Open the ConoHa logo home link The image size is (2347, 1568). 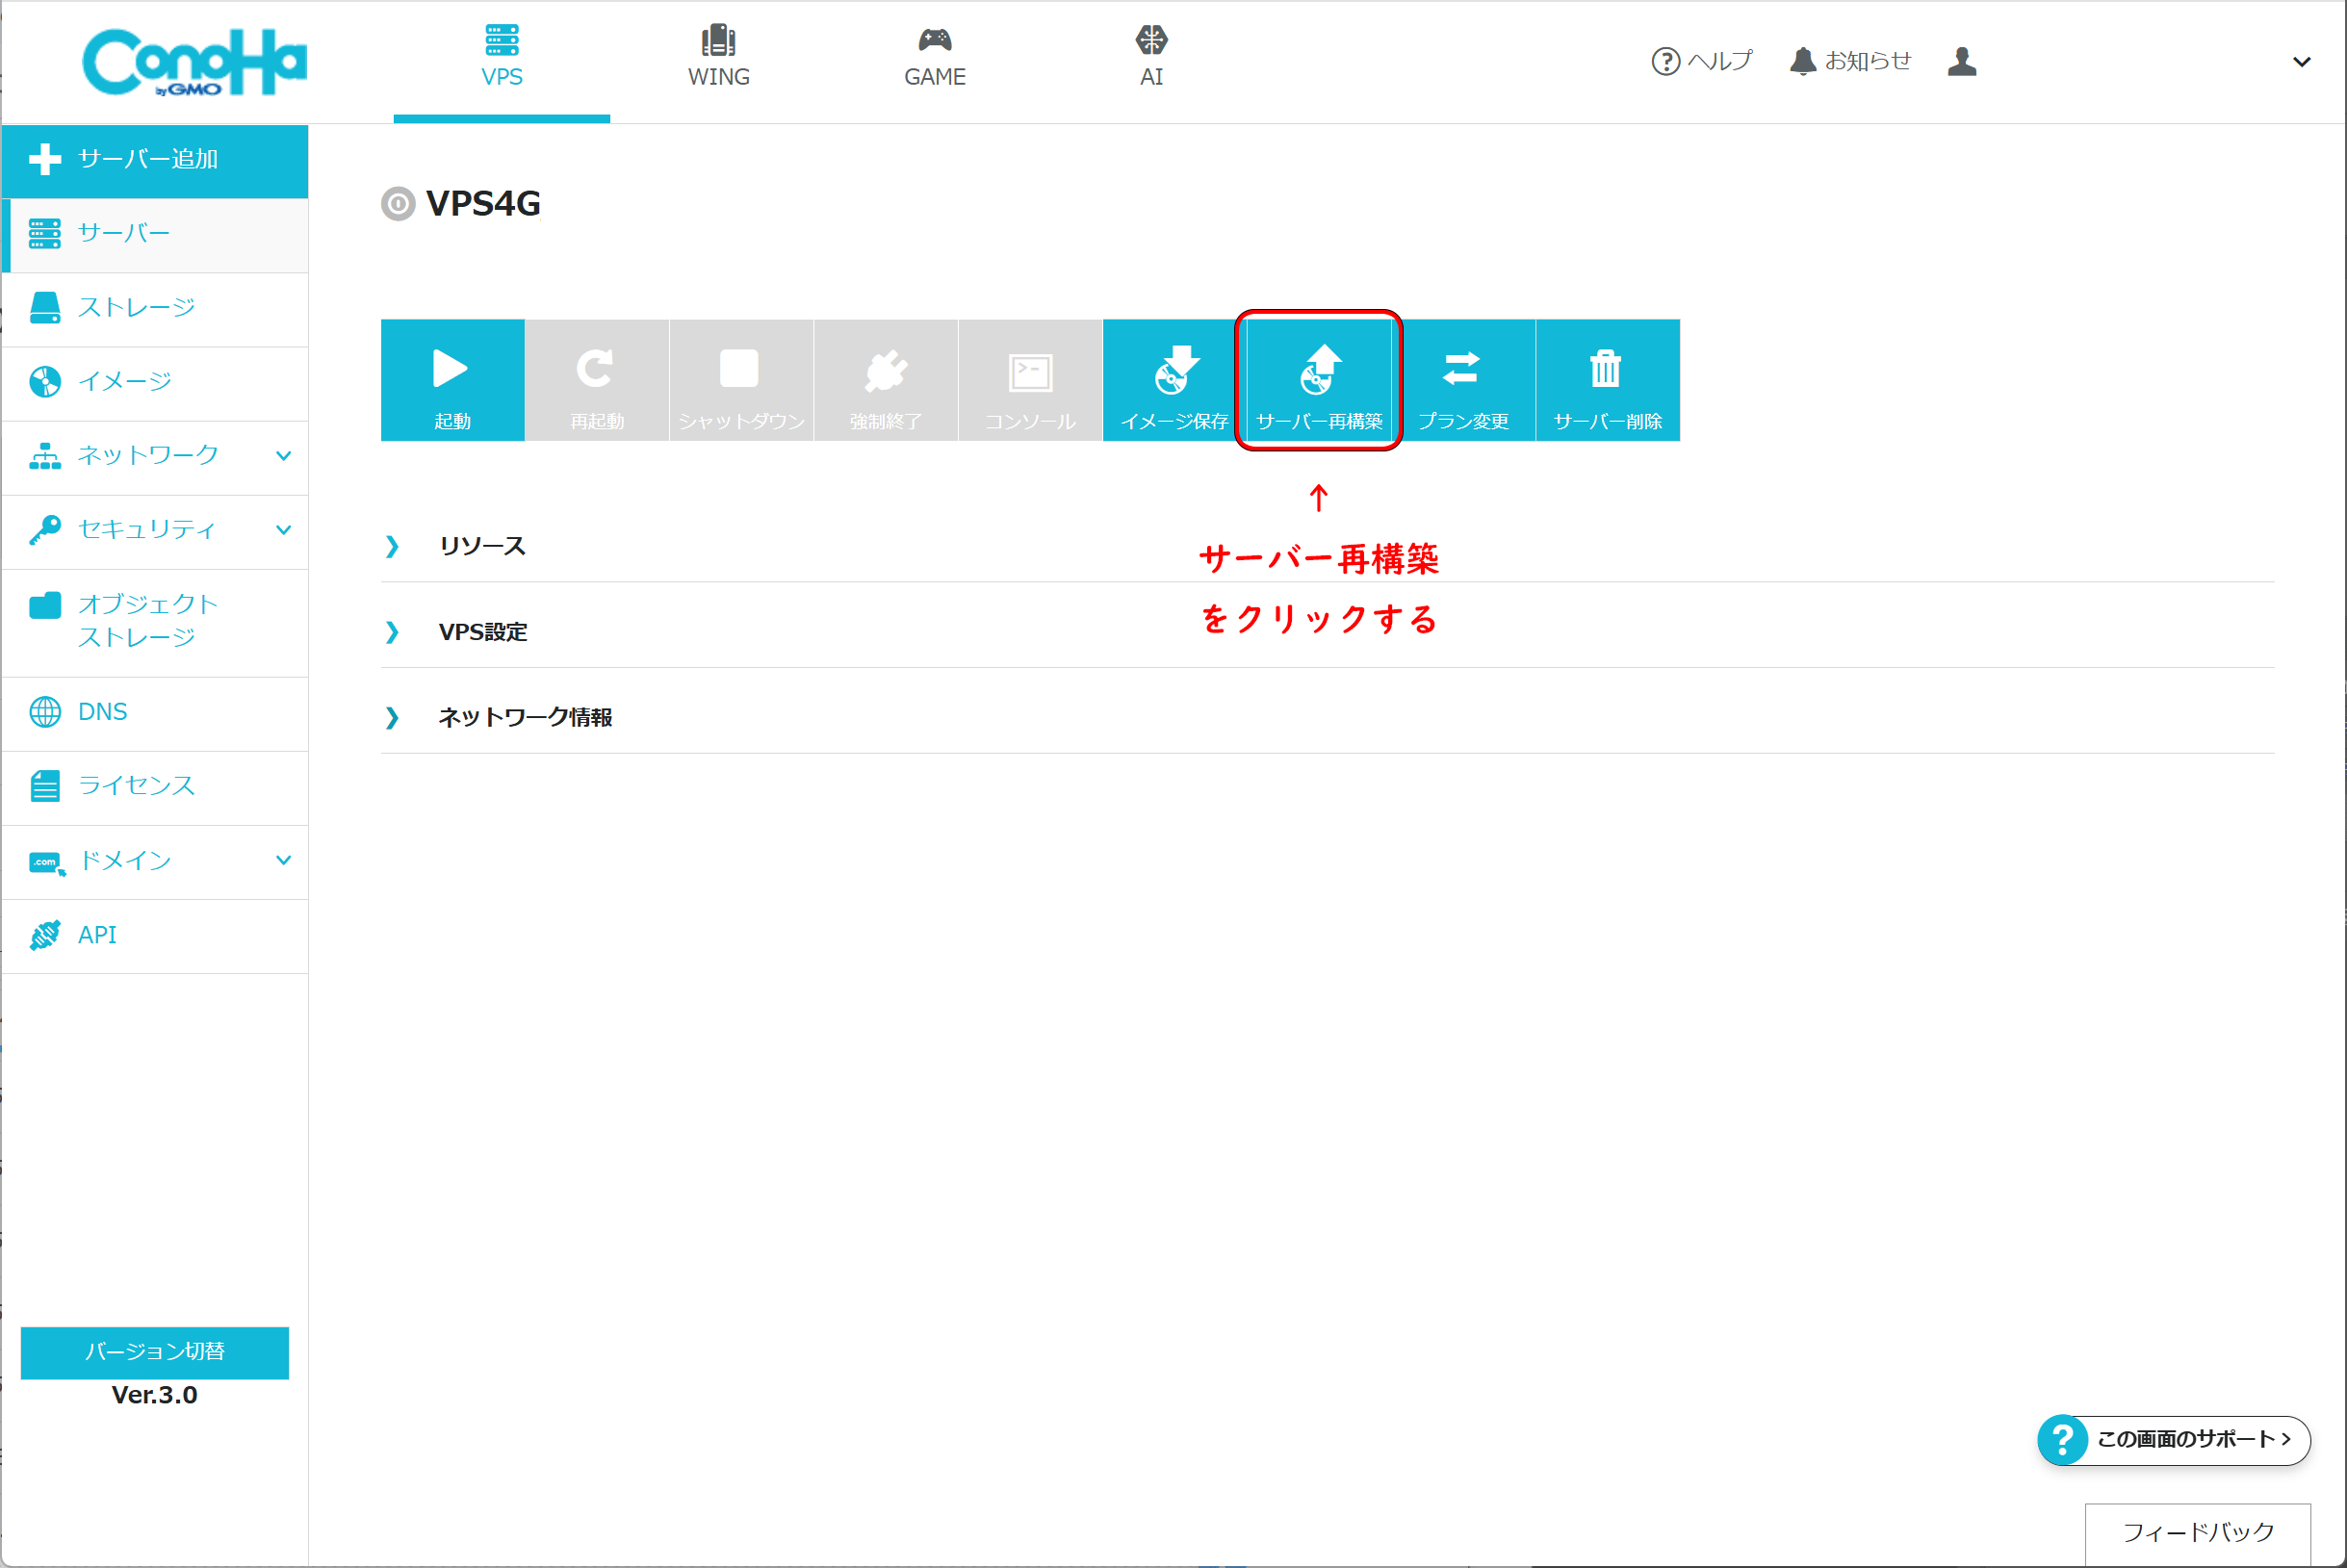[194, 62]
